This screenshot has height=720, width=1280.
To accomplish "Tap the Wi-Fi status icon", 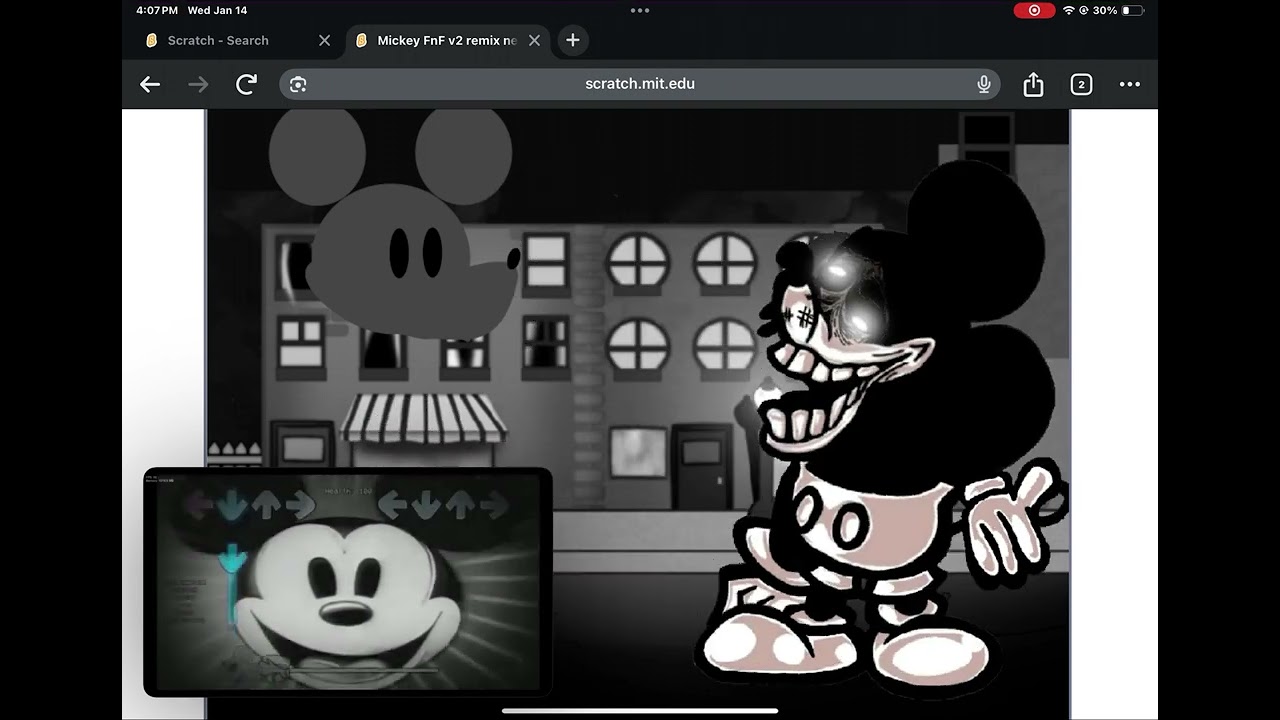I will (1068, 10).
